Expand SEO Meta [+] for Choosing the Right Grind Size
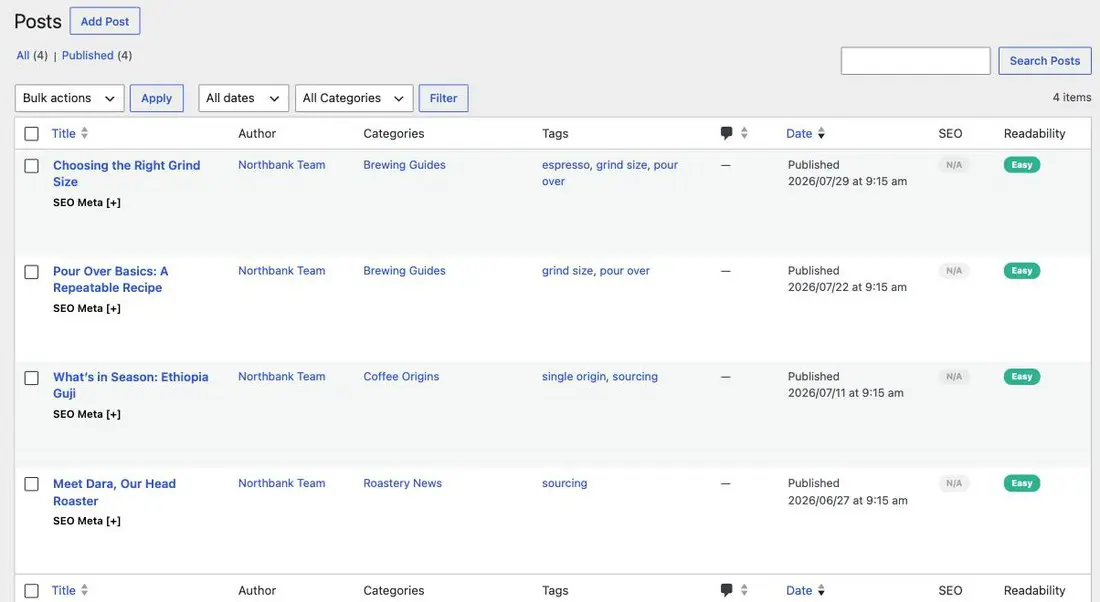 coord(87,203)
